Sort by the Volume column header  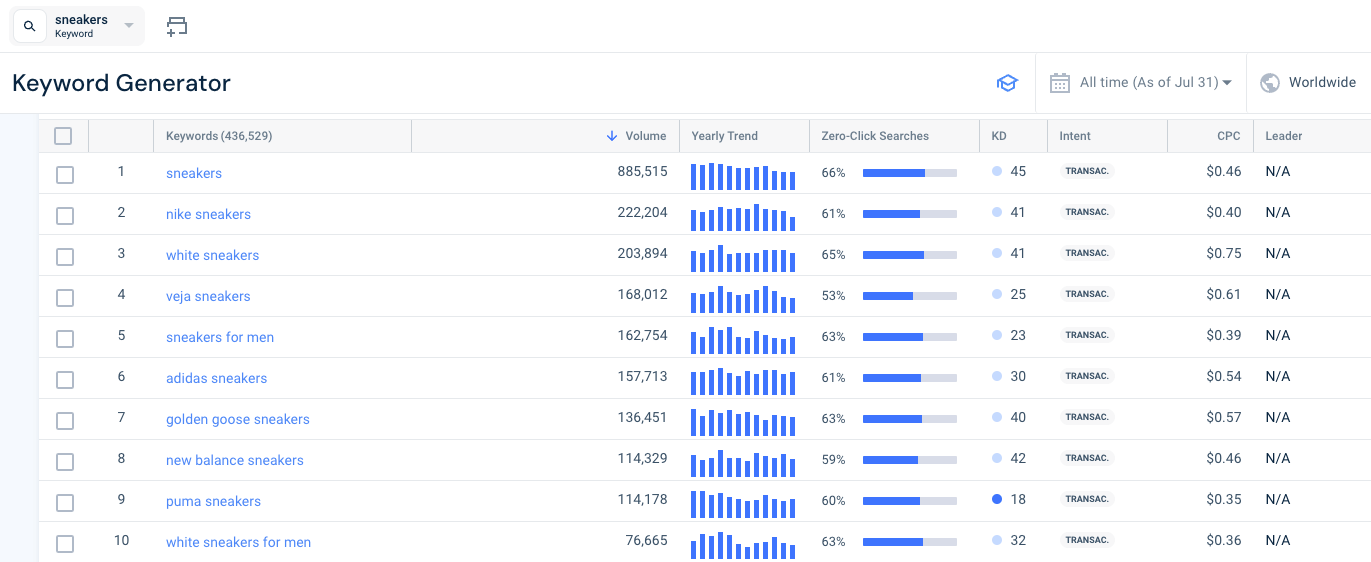click(x=645, y=136)
